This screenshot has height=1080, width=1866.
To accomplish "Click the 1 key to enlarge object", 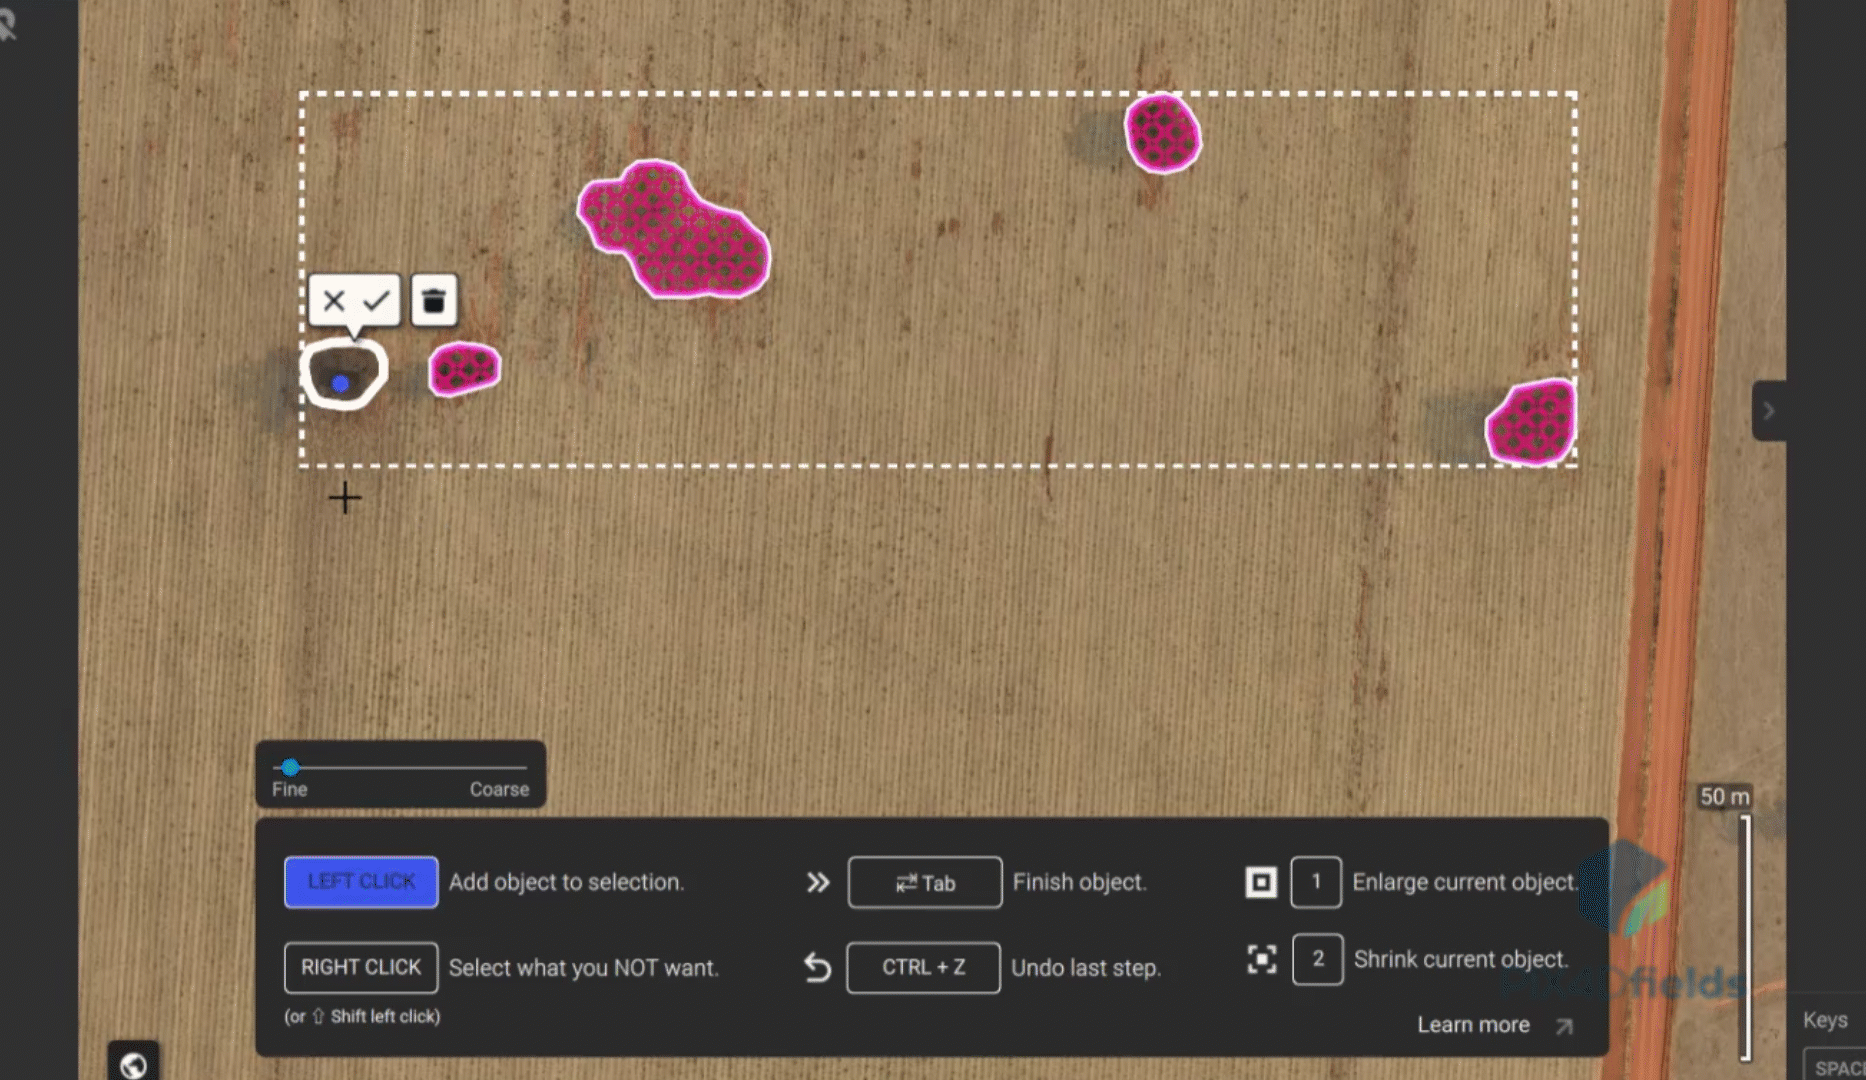I will click(1316, 882).
